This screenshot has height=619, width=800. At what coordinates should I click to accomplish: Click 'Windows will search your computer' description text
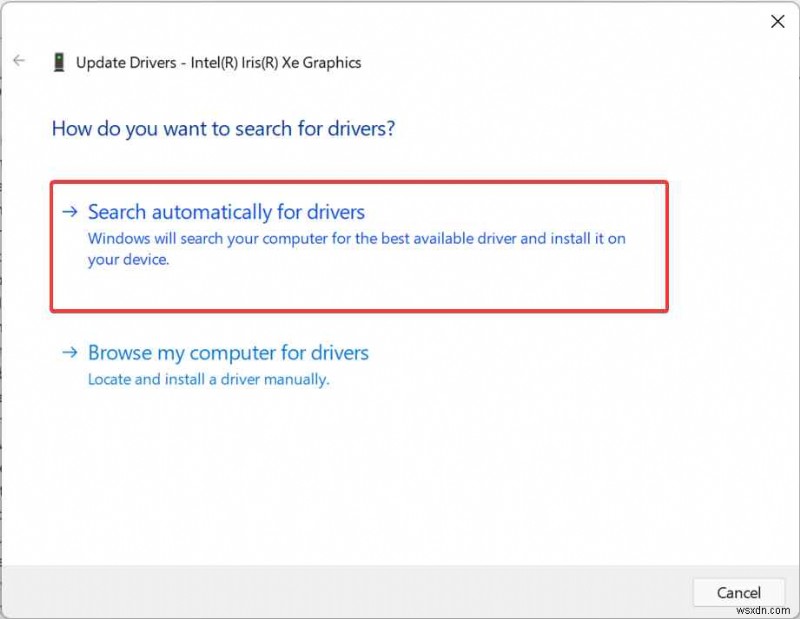click(x=357, y=249)
